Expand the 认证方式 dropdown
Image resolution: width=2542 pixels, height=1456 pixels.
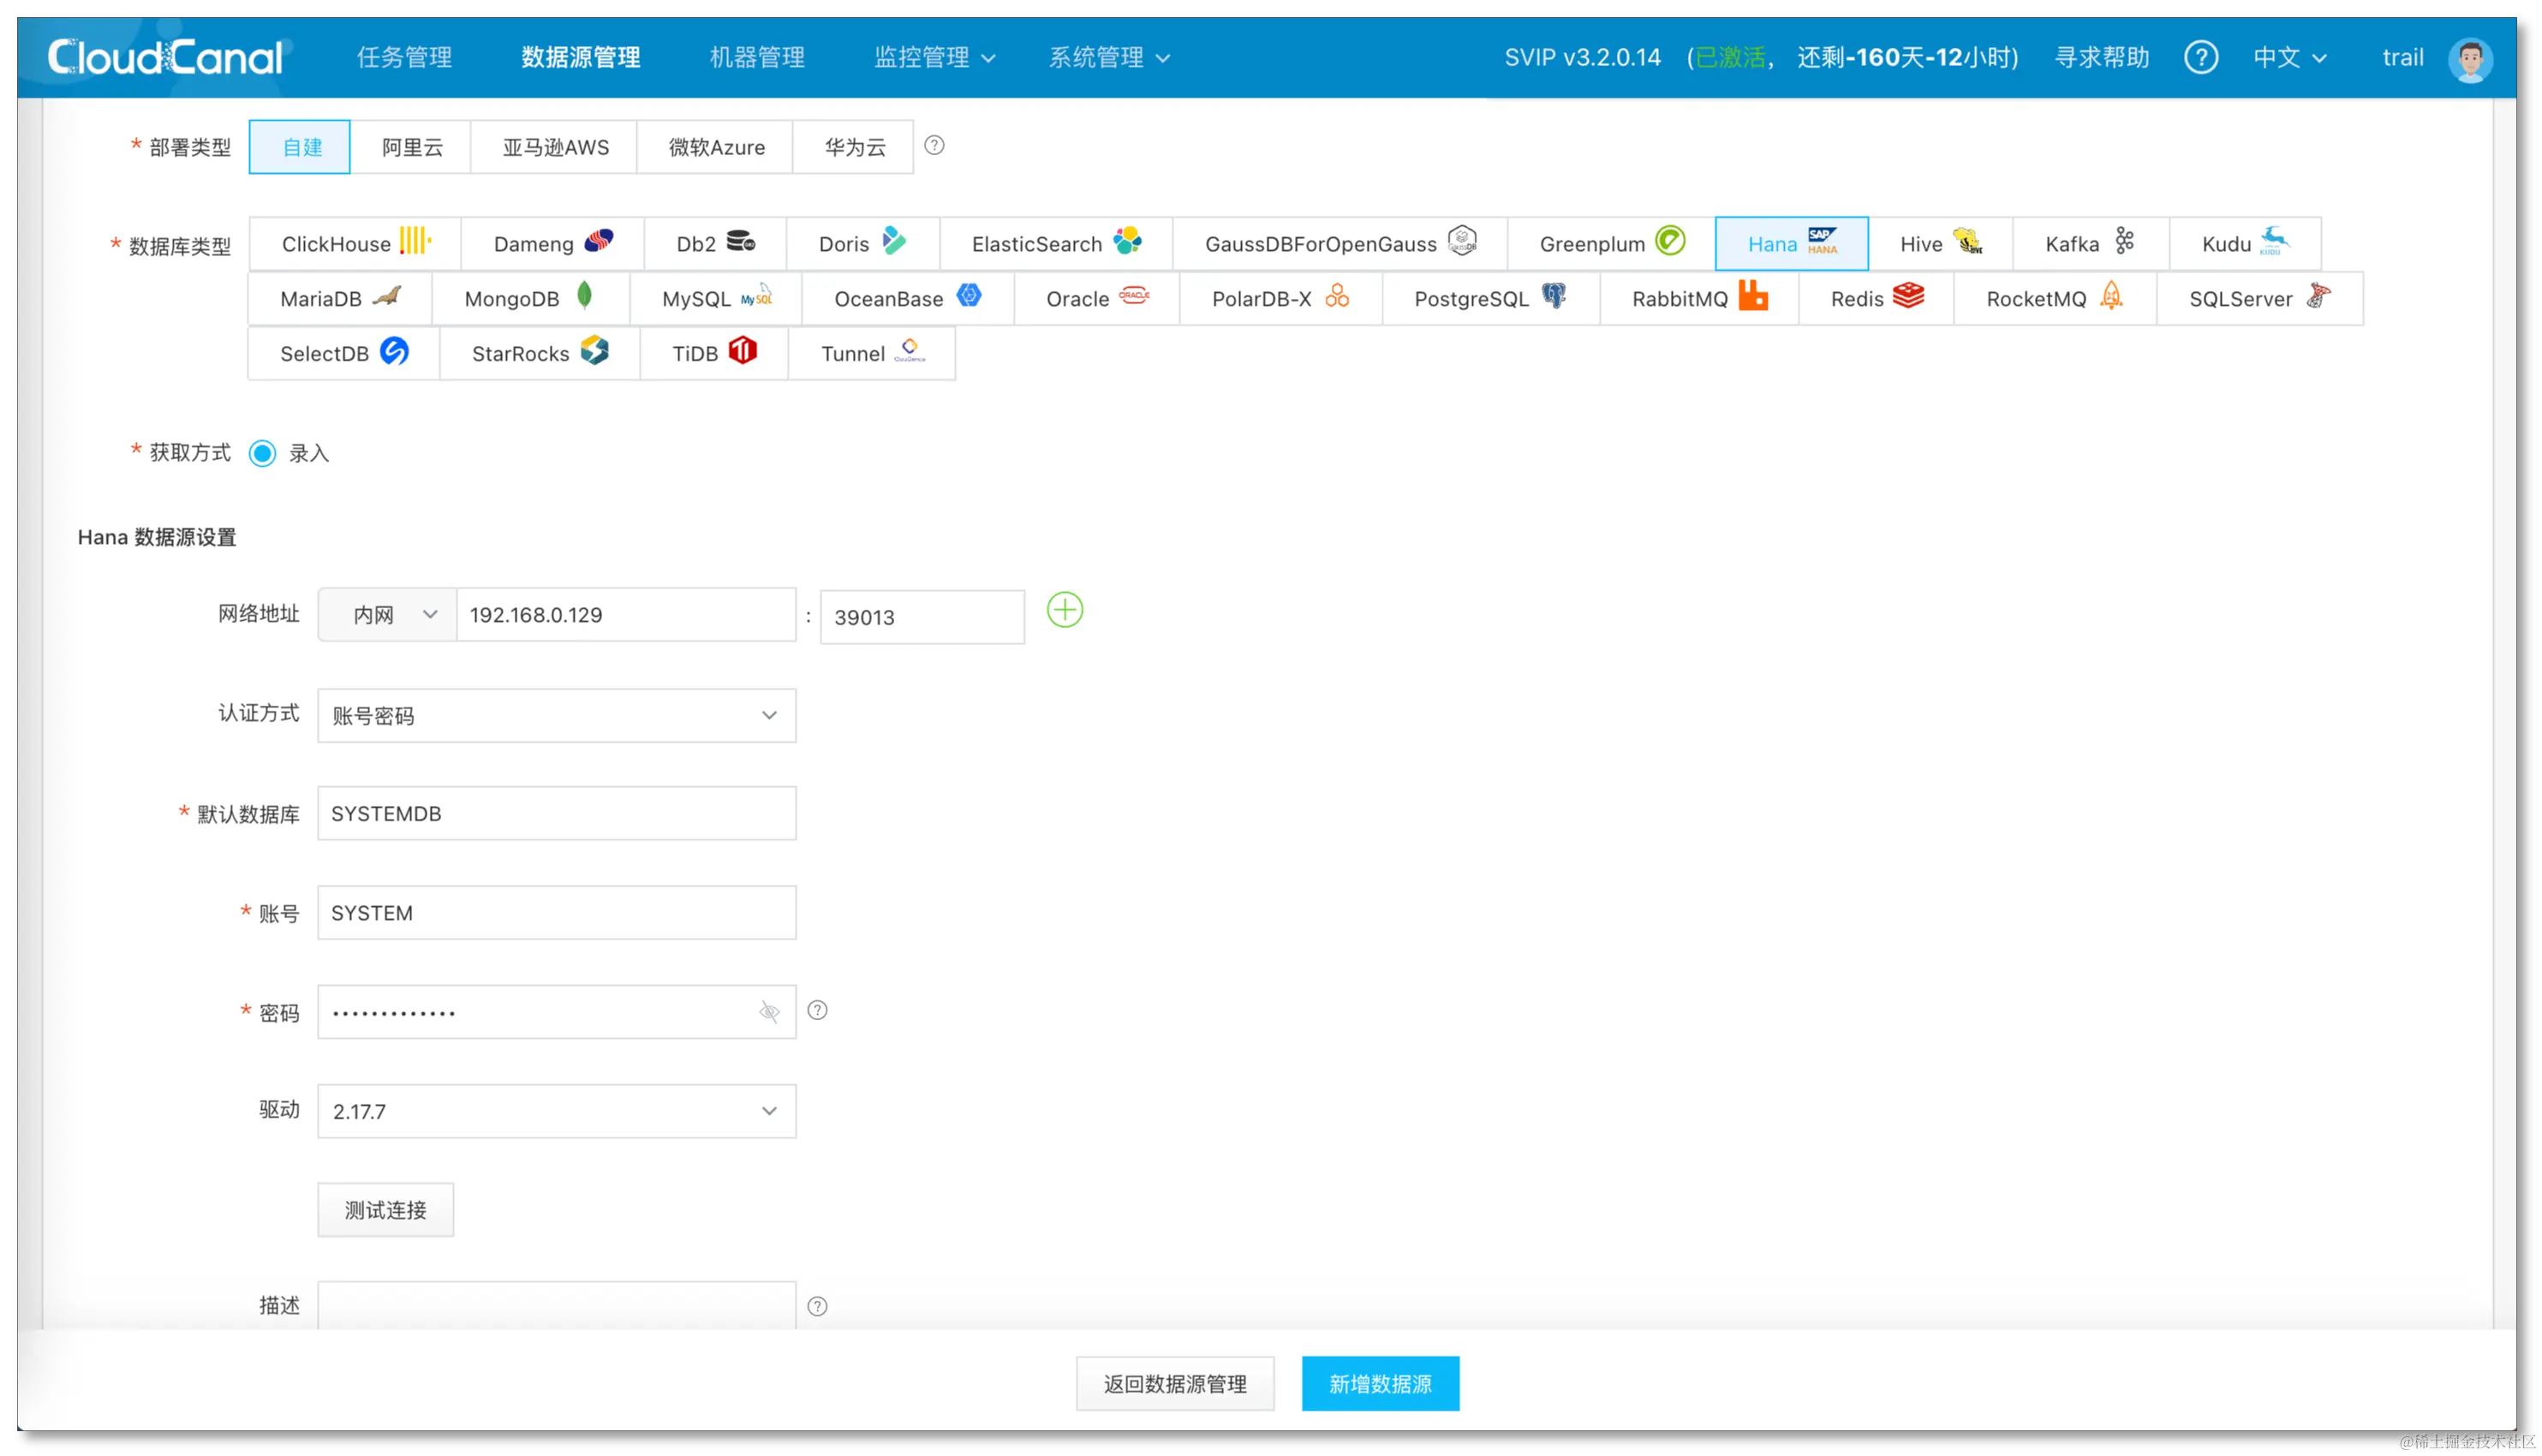(556, 715)
